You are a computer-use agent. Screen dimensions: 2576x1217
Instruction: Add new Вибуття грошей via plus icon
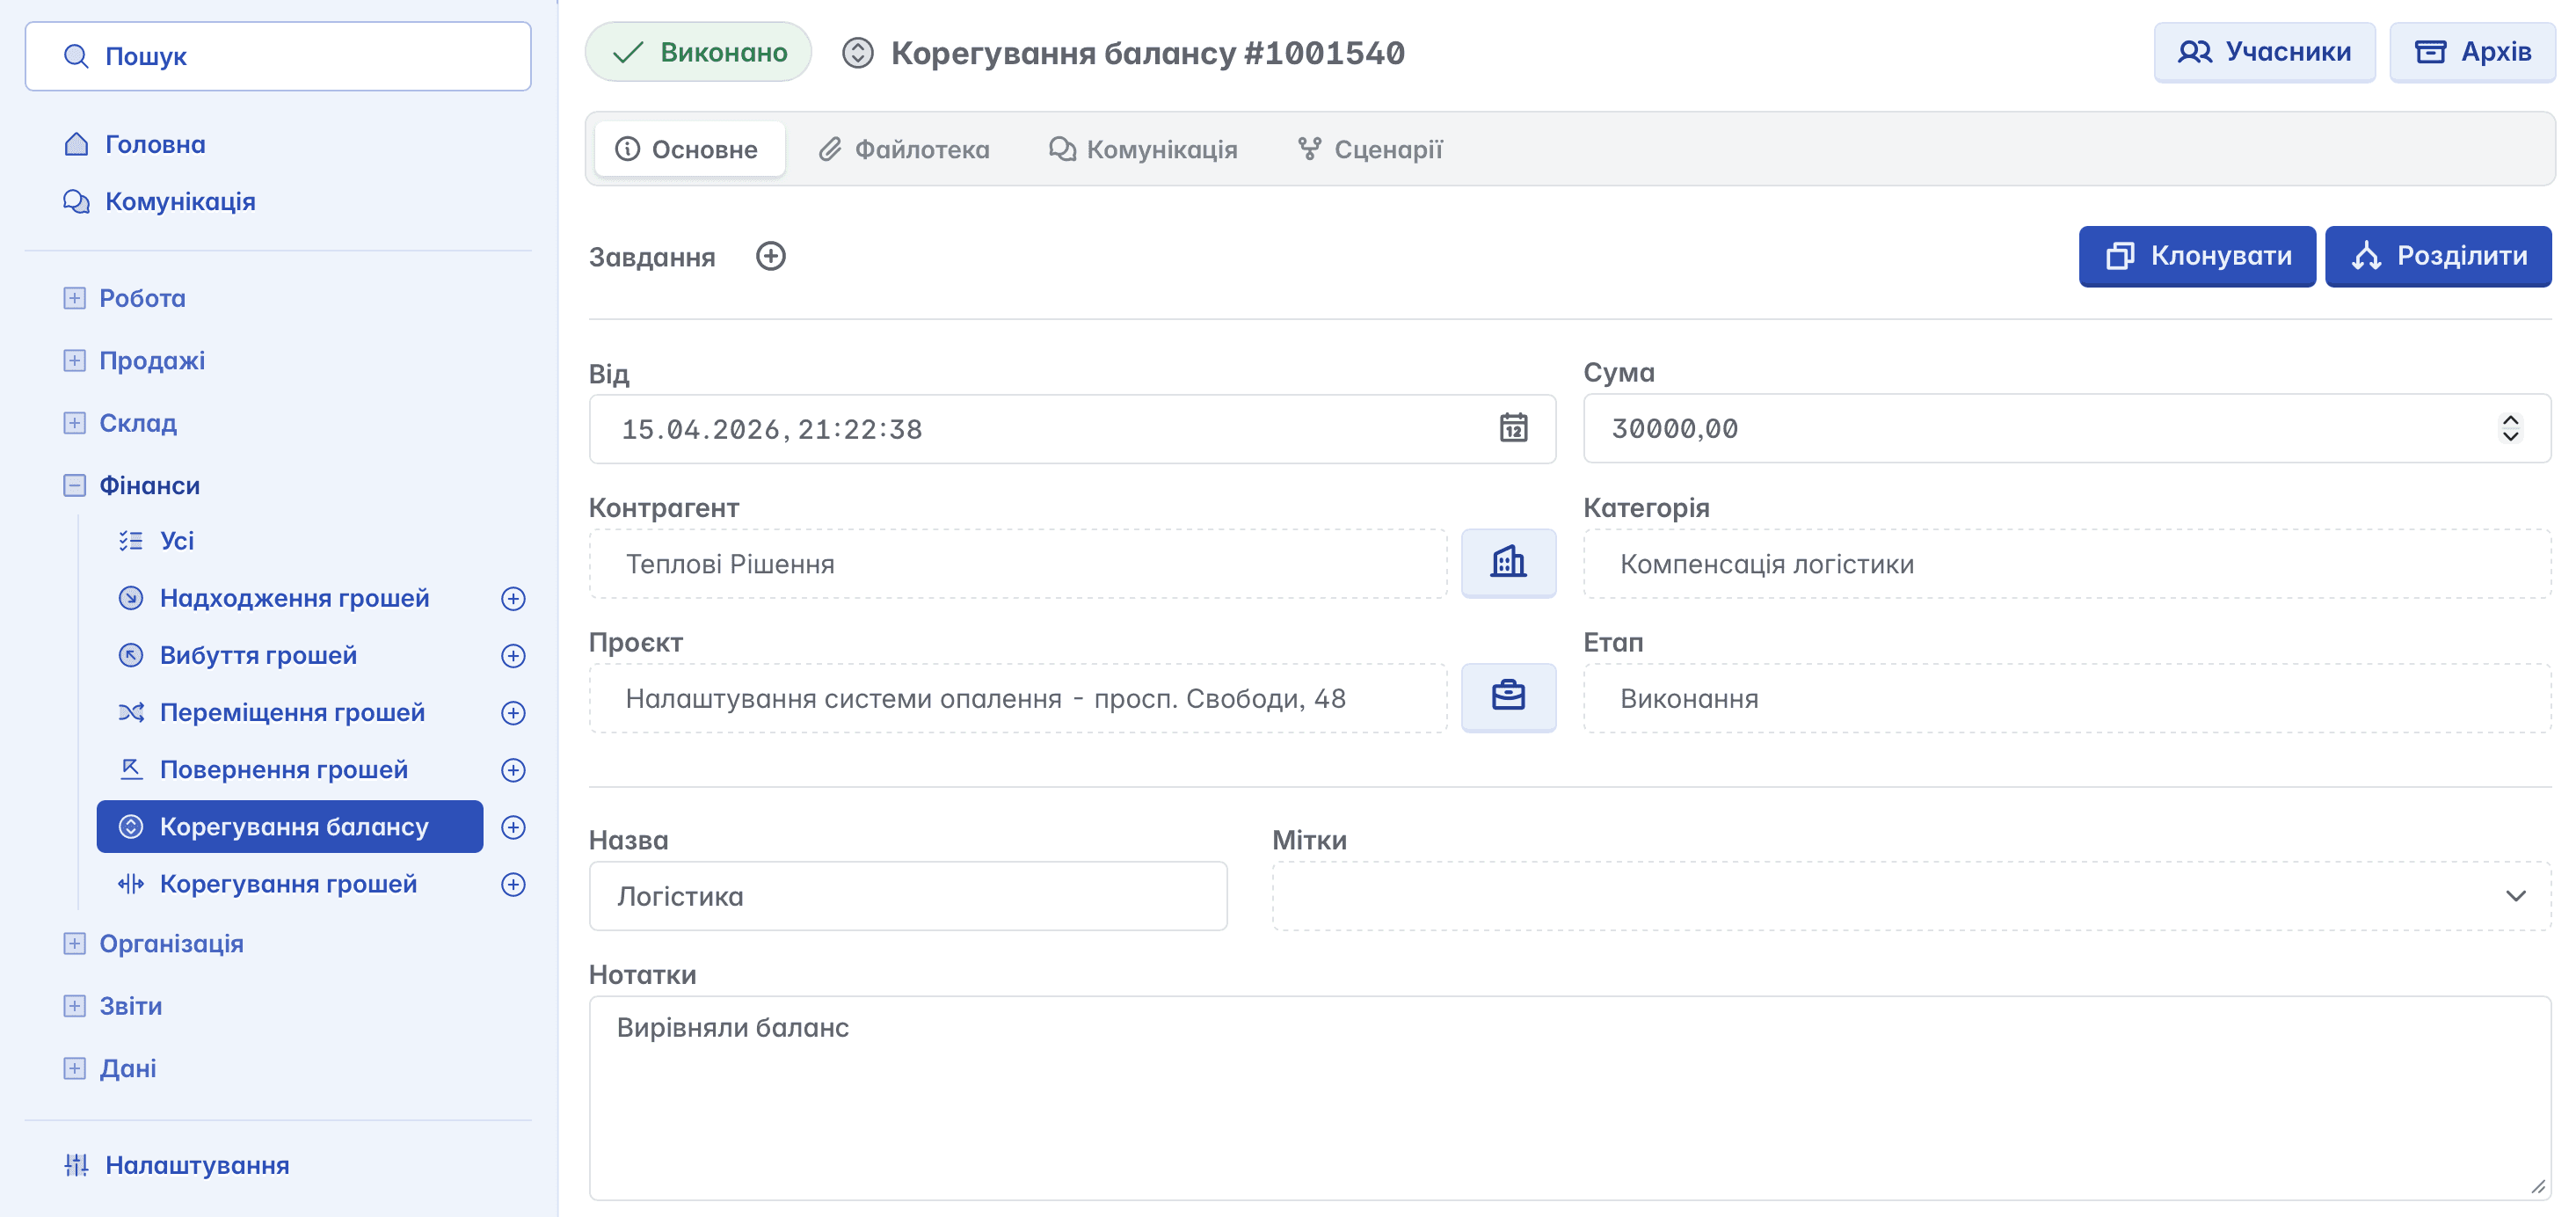tap(513, 655)
